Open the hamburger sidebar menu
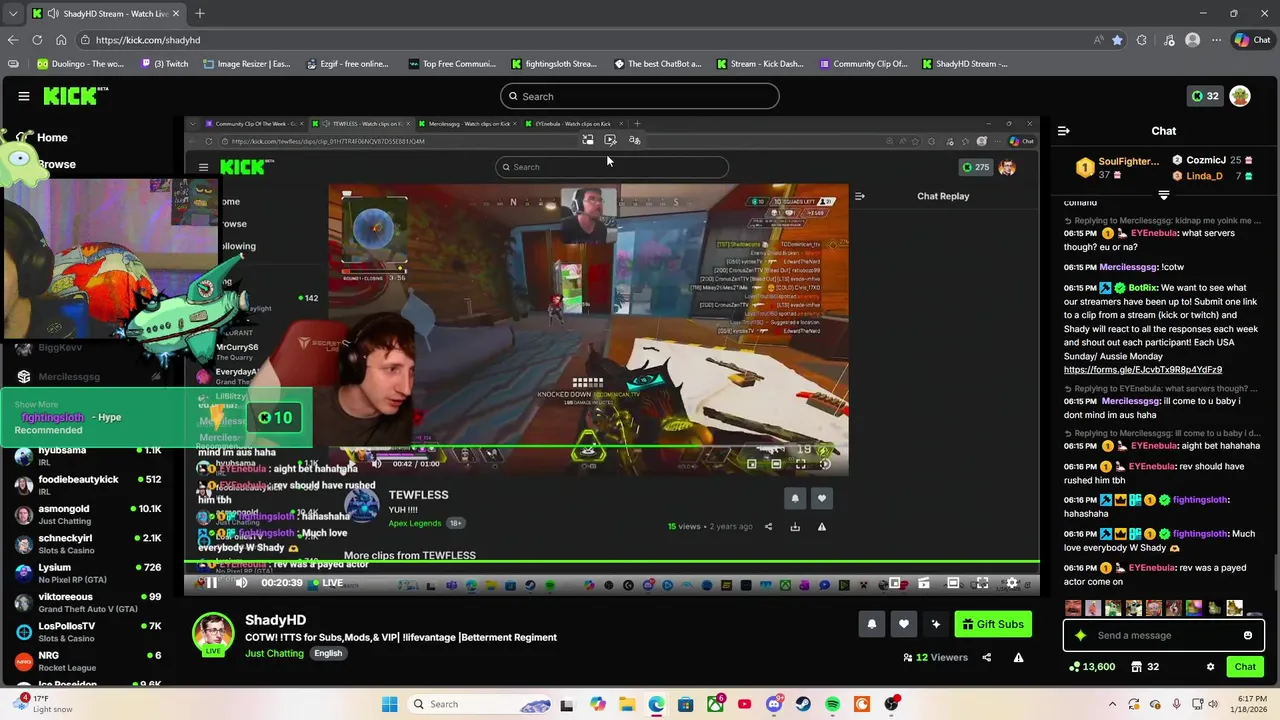 23,96
